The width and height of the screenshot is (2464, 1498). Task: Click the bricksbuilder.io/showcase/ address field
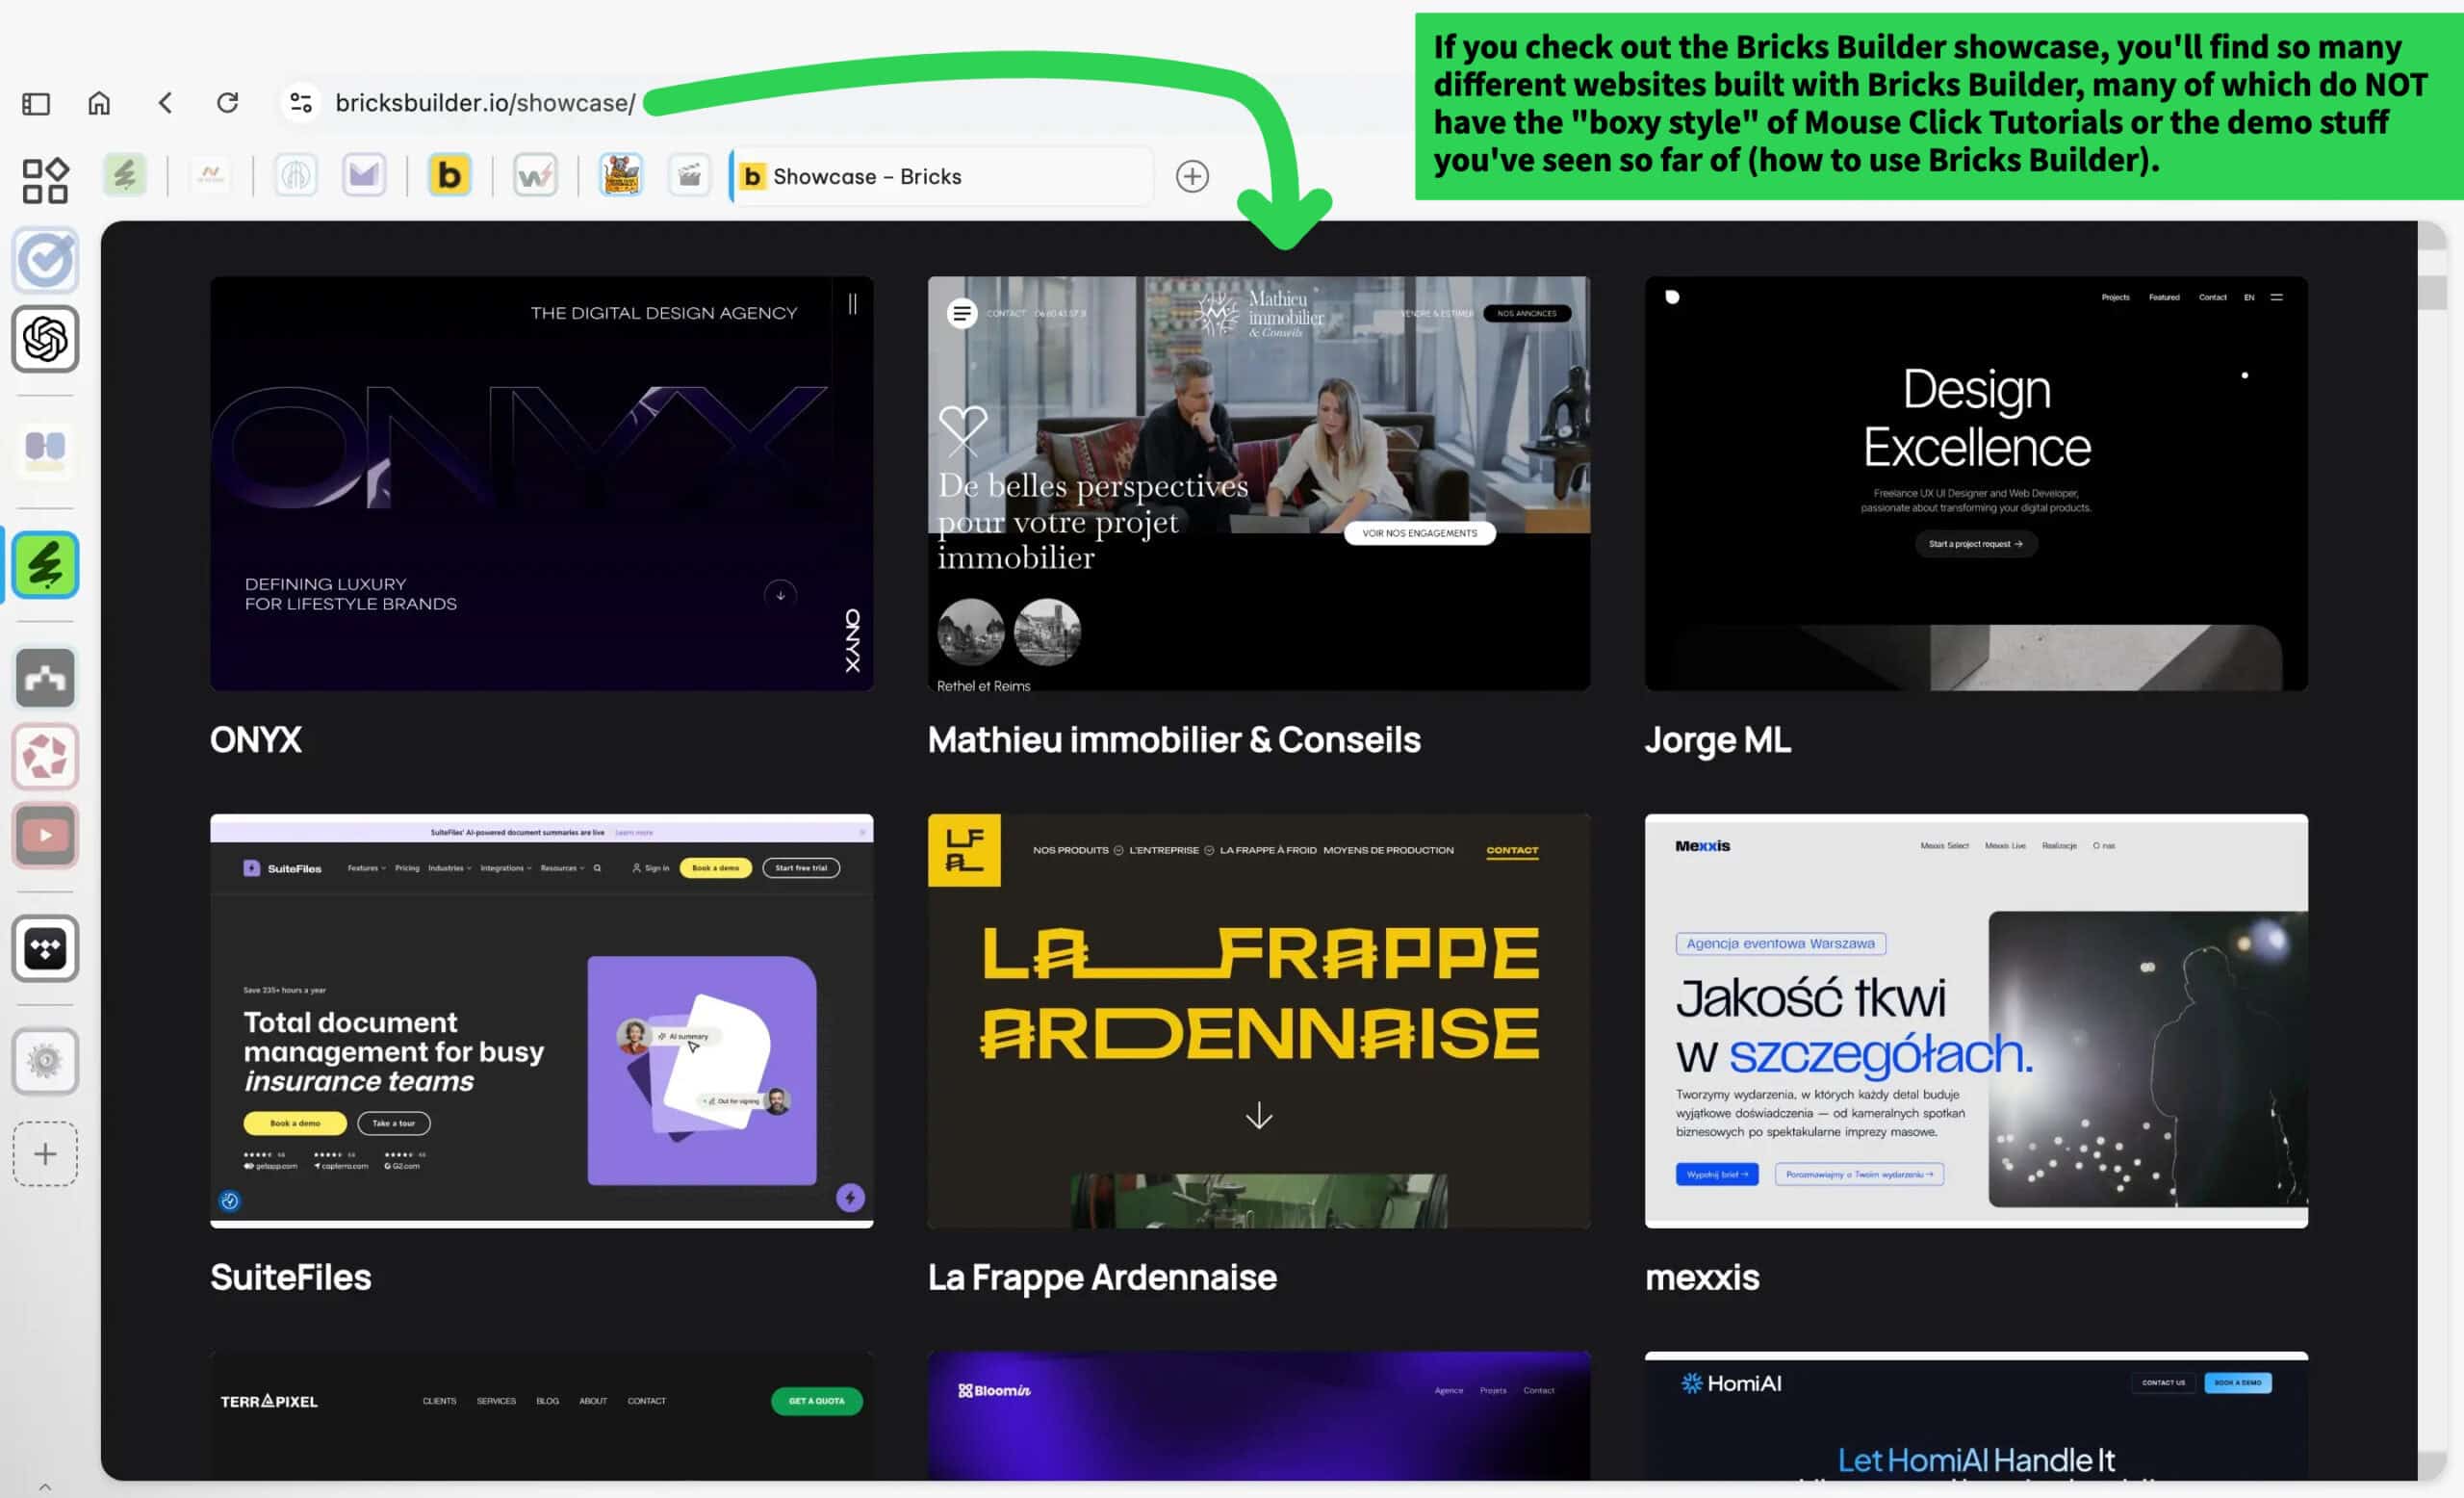pos(485,103)
